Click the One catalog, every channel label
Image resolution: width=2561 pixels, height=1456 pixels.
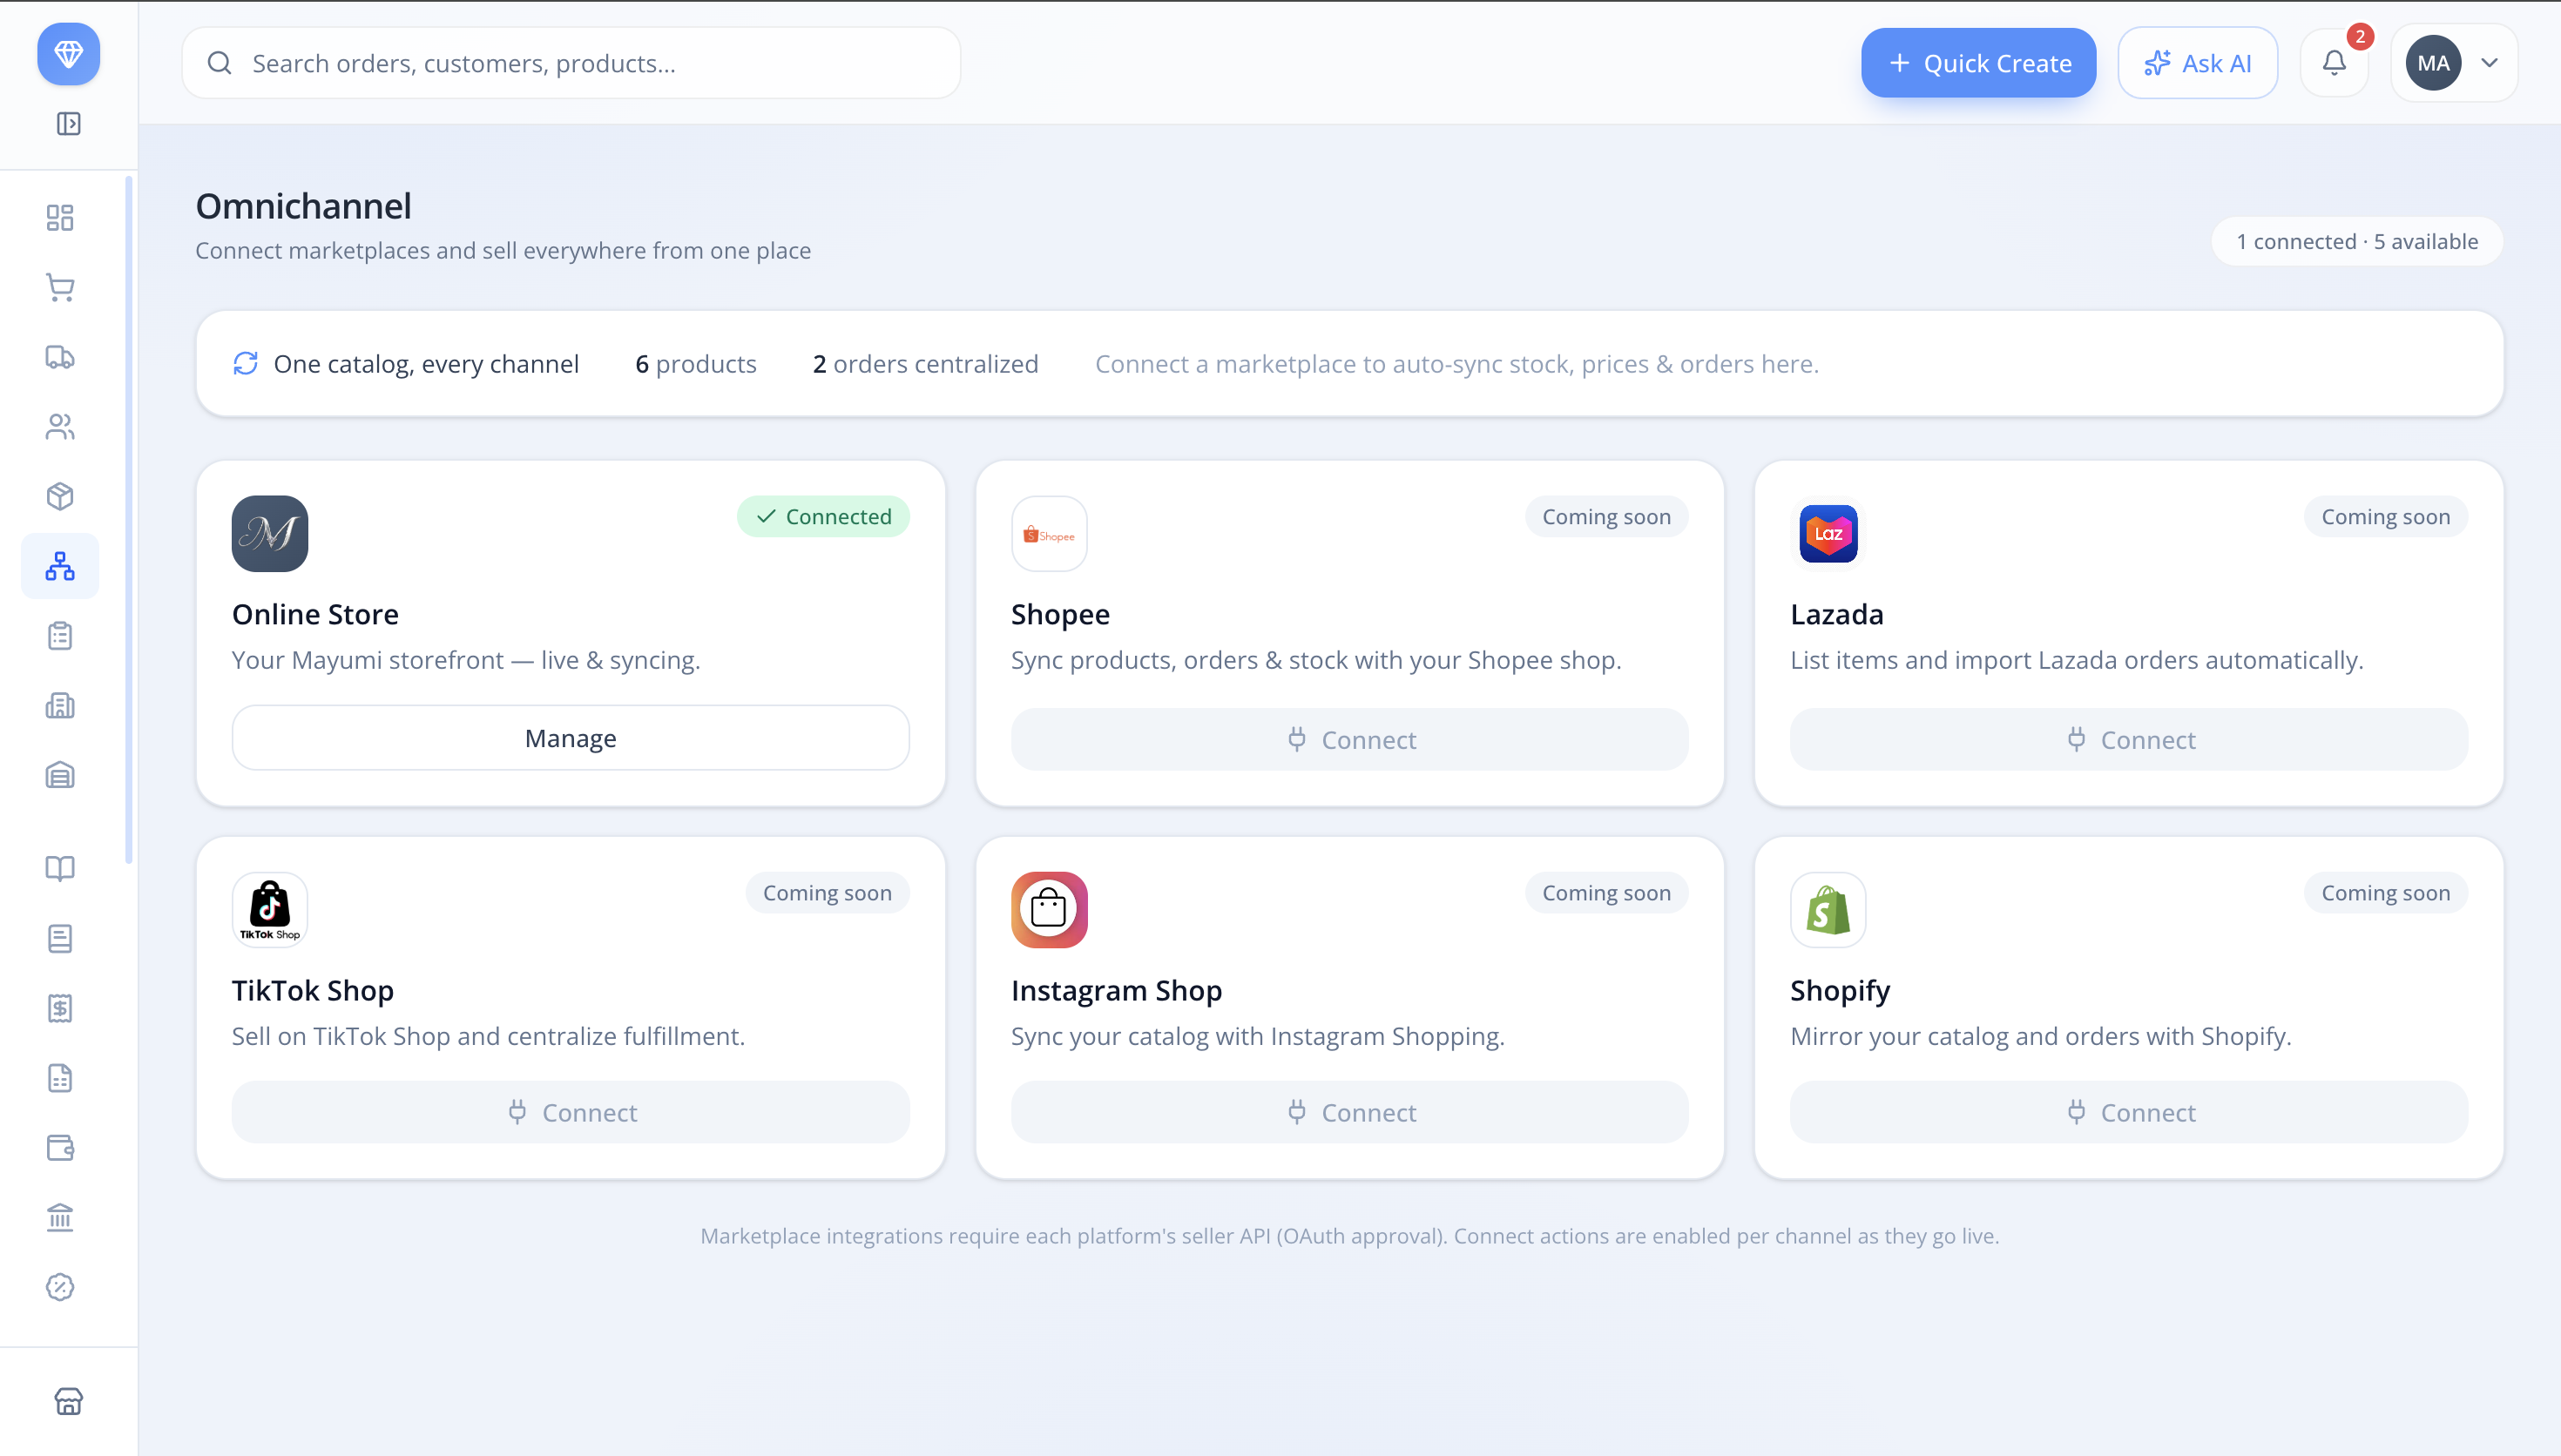tap(426, 364)
